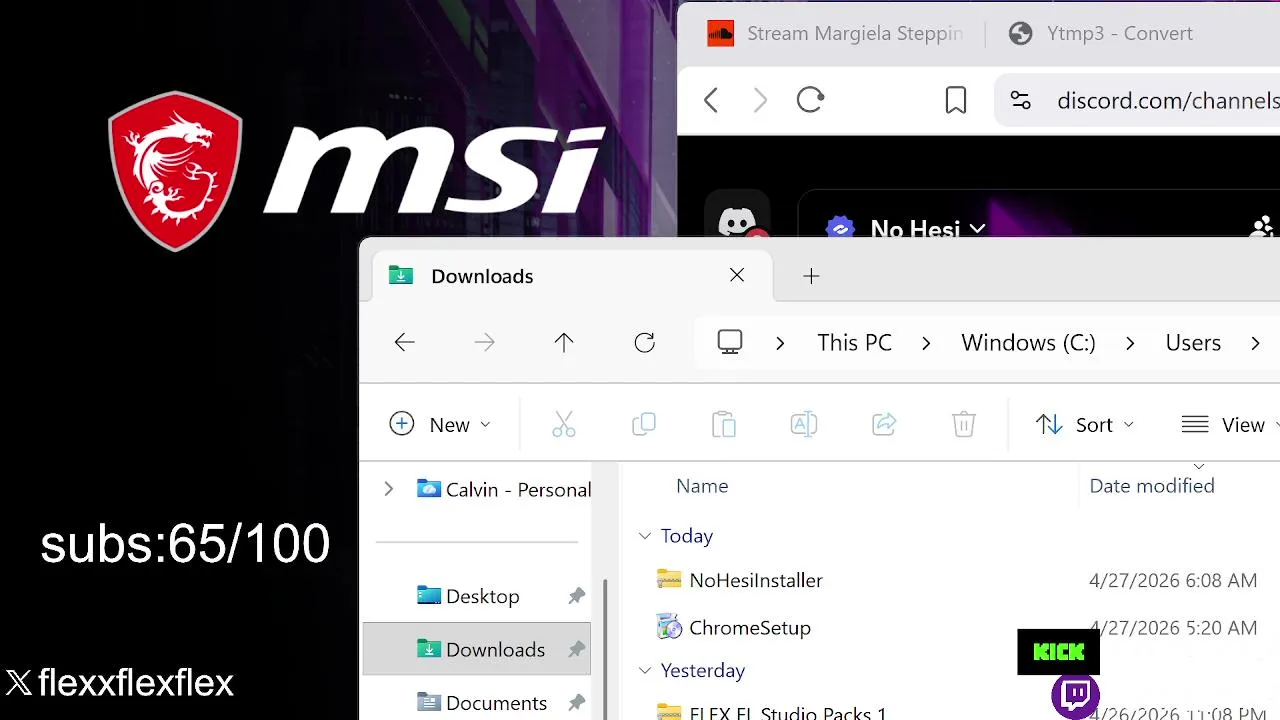Refresh the Downloads folder view
This screenshot has width=1280, height=720.
(644, 343)
